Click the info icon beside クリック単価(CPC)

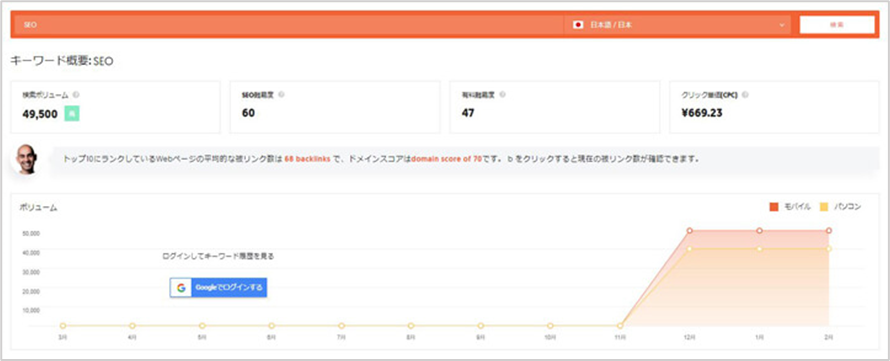coord(745,95)
